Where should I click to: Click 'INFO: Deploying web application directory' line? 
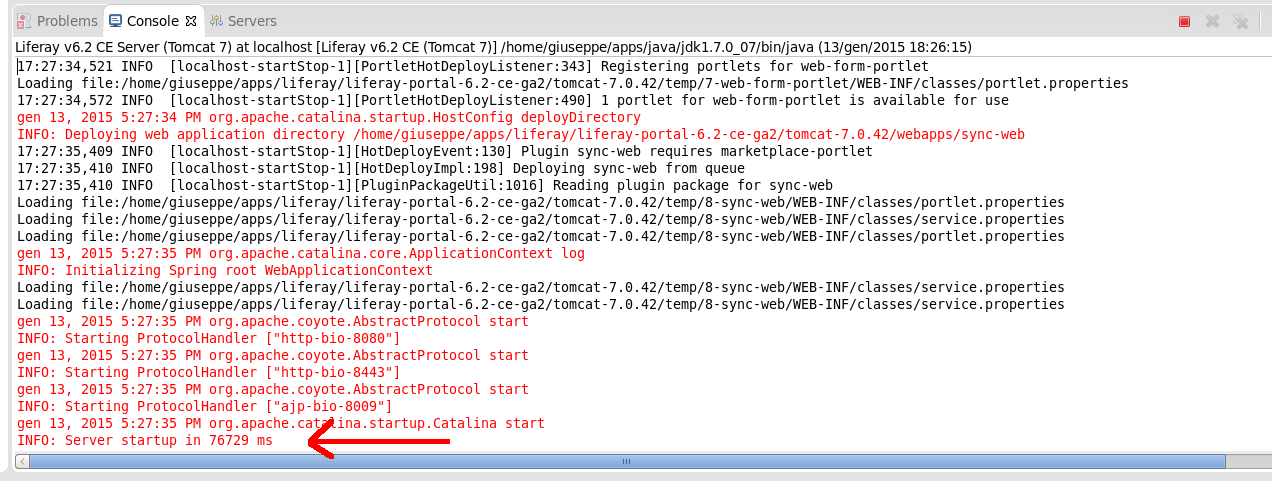pos(521,134)
